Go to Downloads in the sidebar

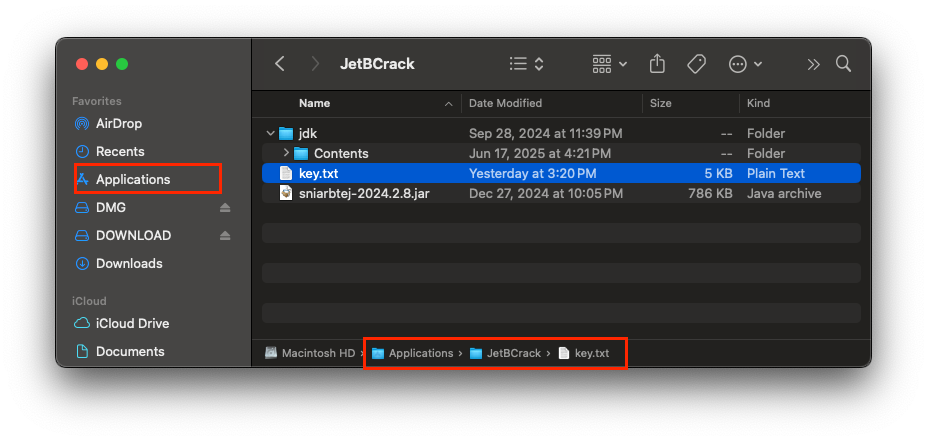coord(128,263)
